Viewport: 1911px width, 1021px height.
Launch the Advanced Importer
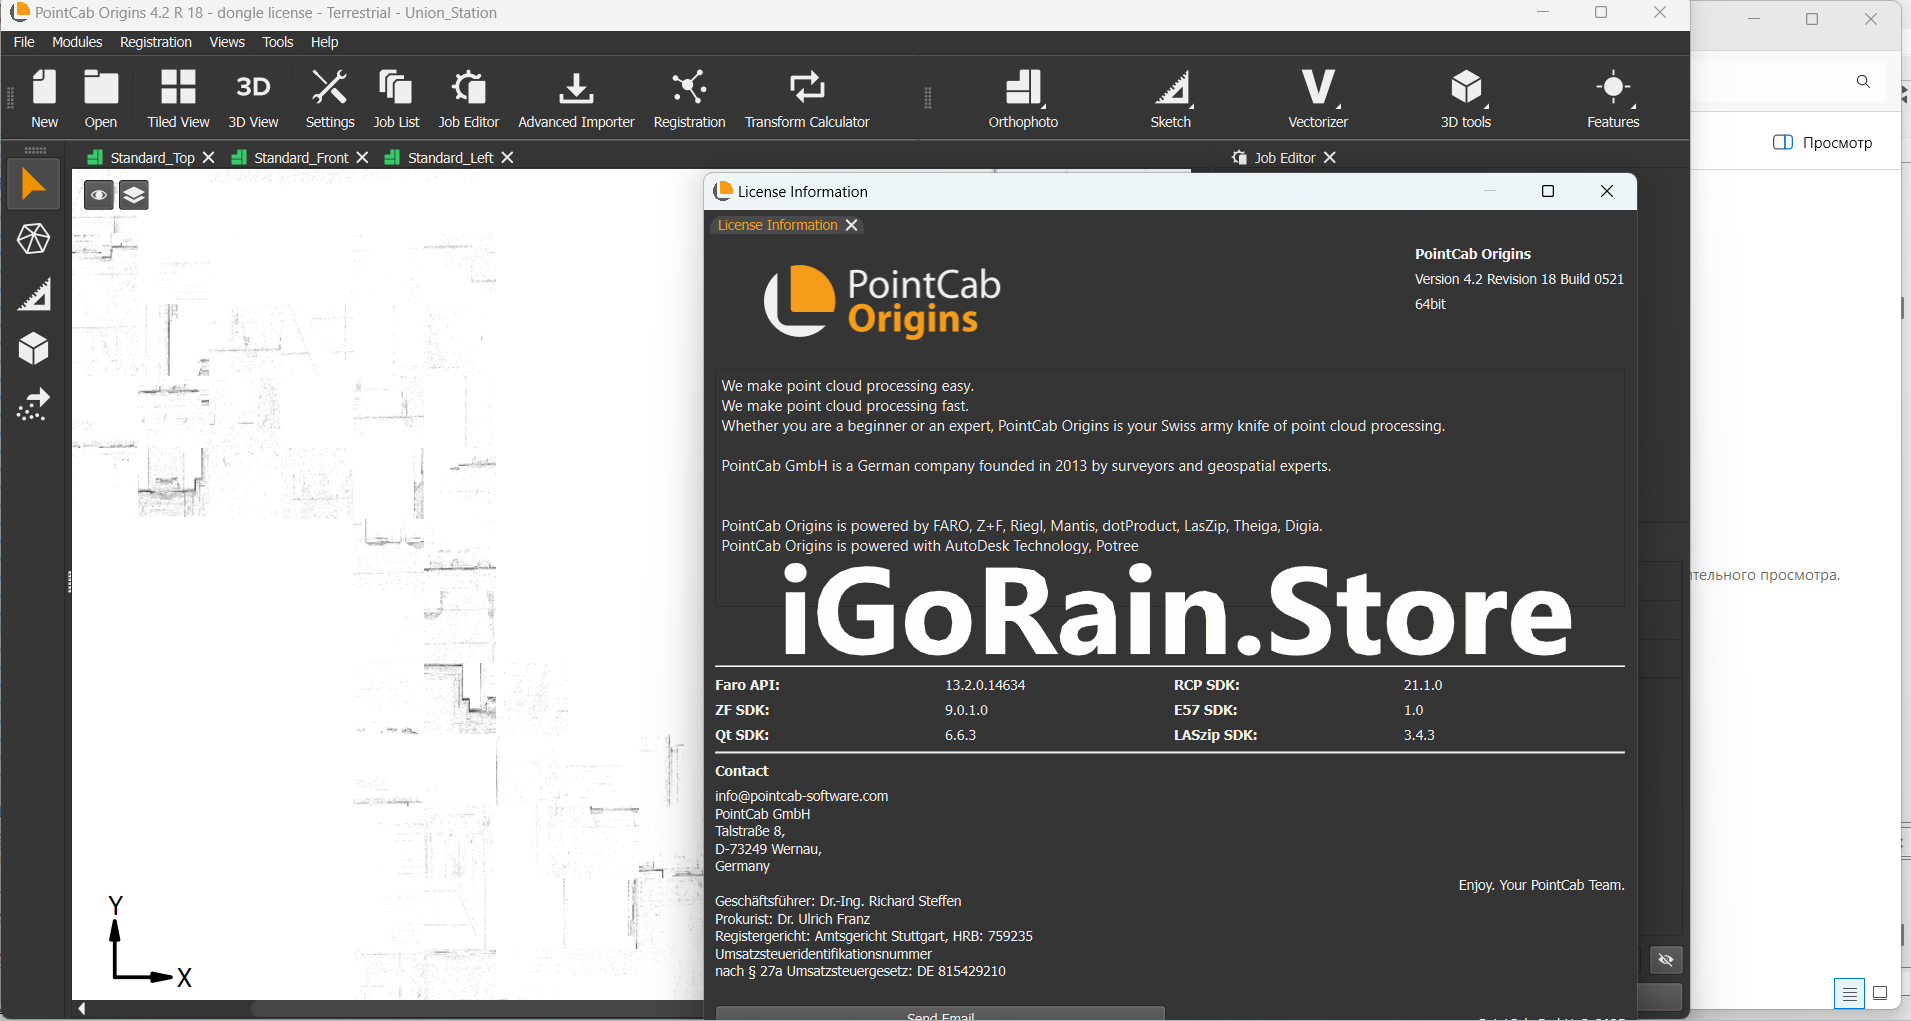click(x=576, y=98)
